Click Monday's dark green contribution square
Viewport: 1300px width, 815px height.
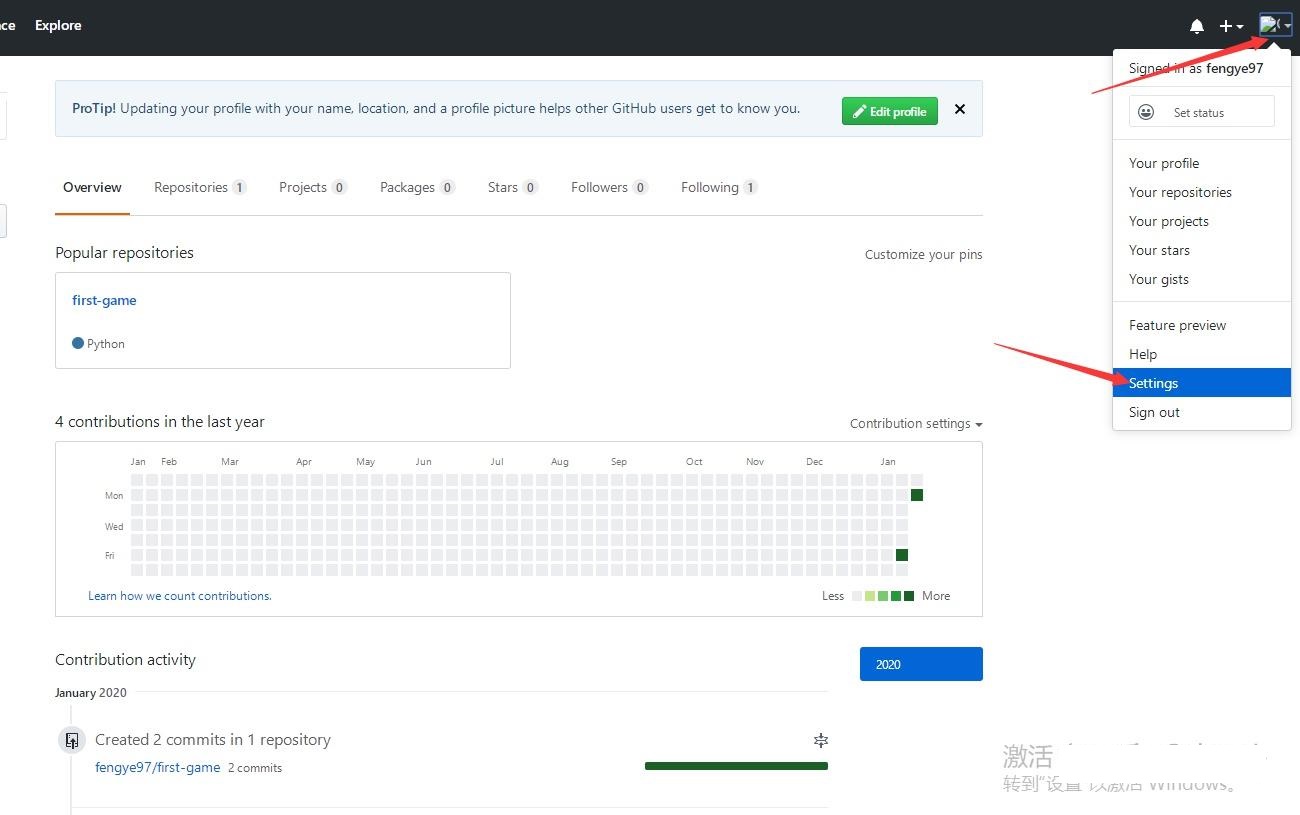point(917,495)
